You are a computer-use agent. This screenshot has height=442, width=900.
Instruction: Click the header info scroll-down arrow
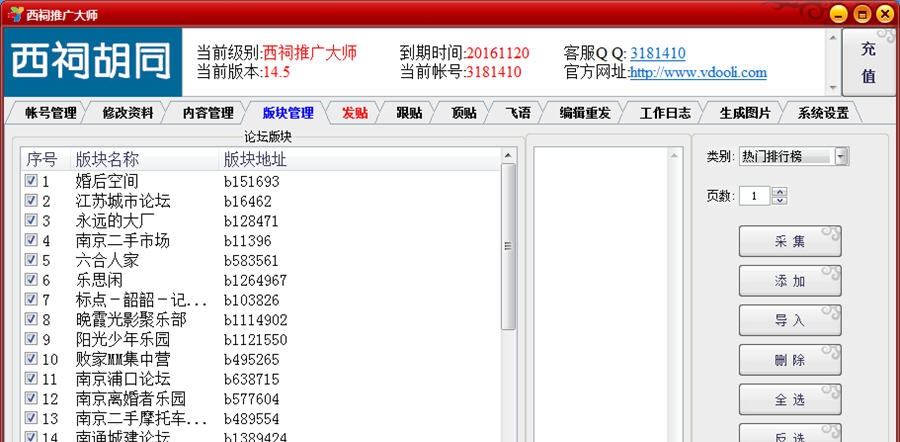pos(833,88)
